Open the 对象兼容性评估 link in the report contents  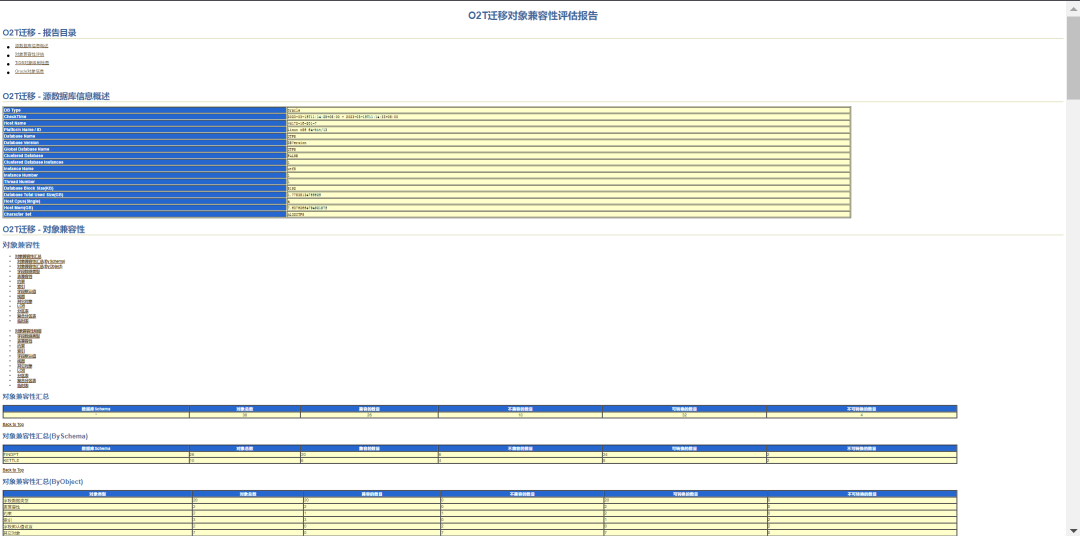point(30,54)
